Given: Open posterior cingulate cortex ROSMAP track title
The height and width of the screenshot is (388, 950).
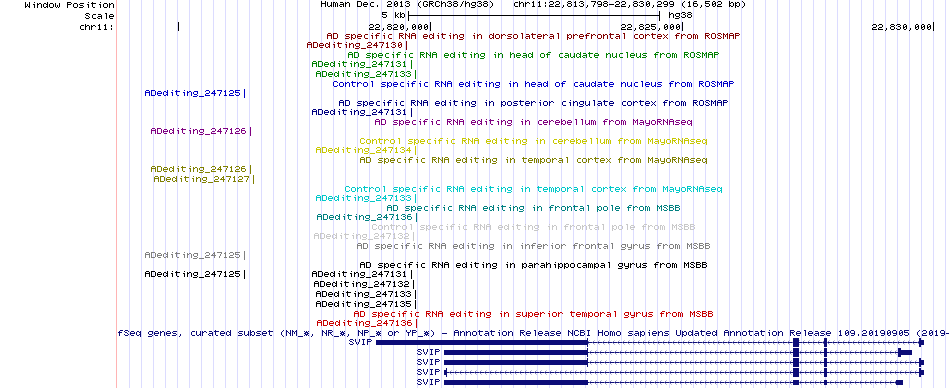Looking at the screenshot, I should click(x=533, y=104).
